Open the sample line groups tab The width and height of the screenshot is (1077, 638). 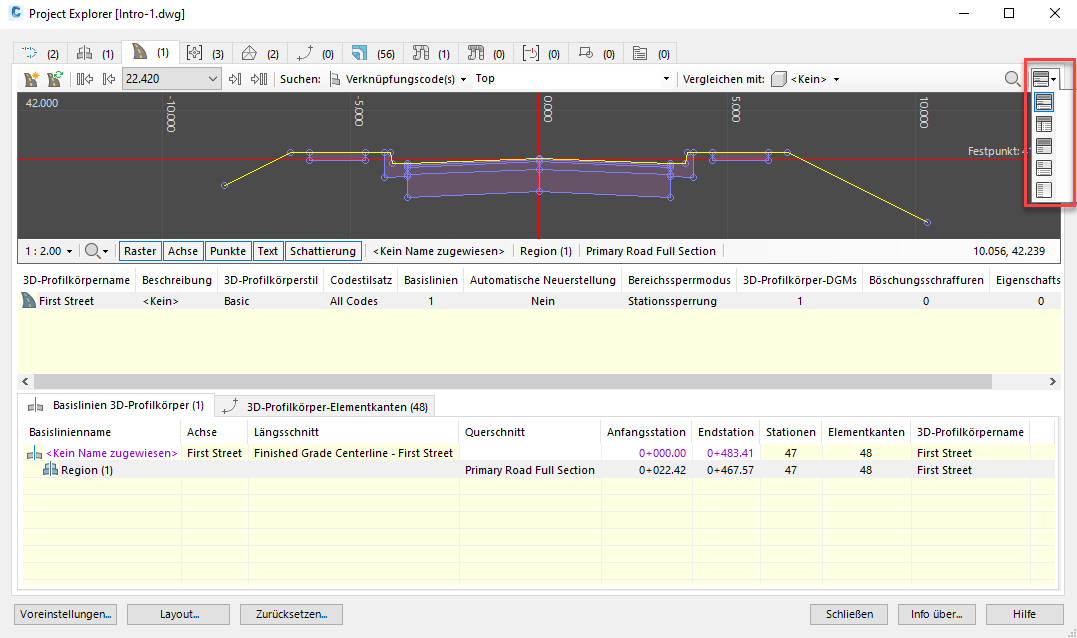click(541, 53)
